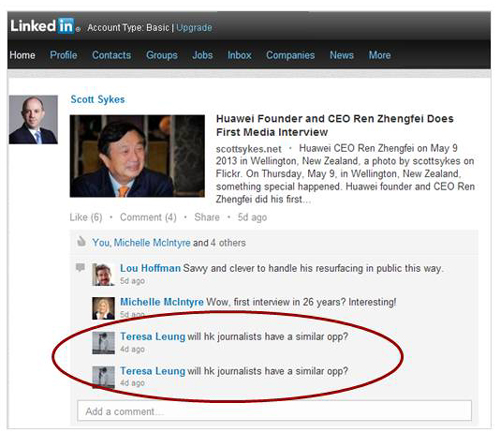500x433 pixels.
Task: Click Share under the post
Action: click(x=207, y=217)
